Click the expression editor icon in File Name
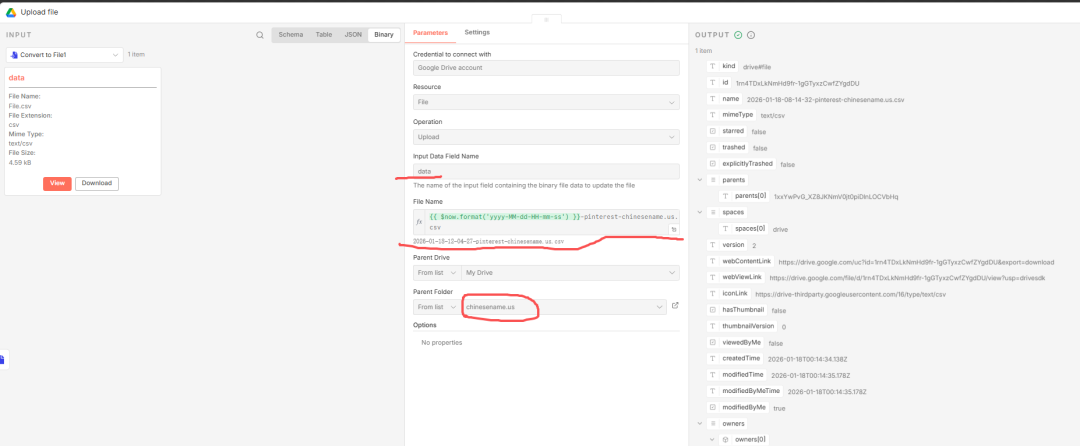This screenshot has width=1080, height=446. [673, 229]
